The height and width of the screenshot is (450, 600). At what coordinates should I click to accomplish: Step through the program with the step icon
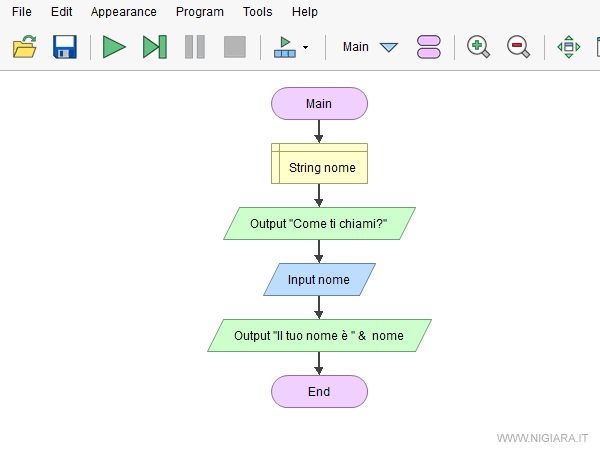(x=155, y=46)
